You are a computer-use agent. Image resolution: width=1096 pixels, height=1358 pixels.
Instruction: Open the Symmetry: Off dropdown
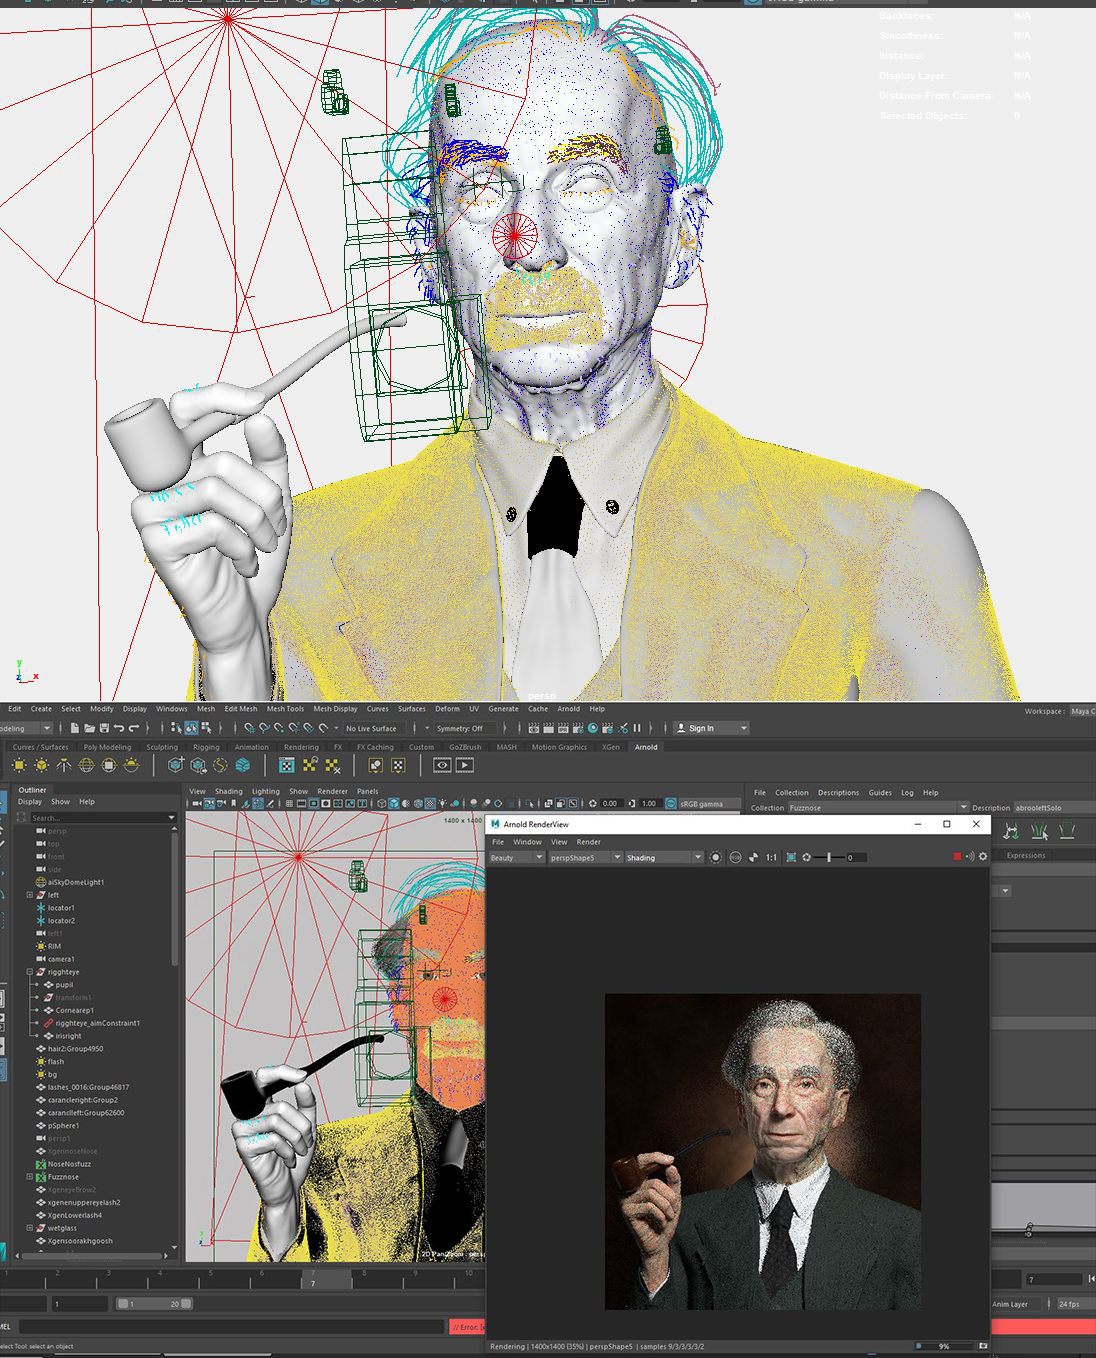pyautogui.click(x=465, y=728)
